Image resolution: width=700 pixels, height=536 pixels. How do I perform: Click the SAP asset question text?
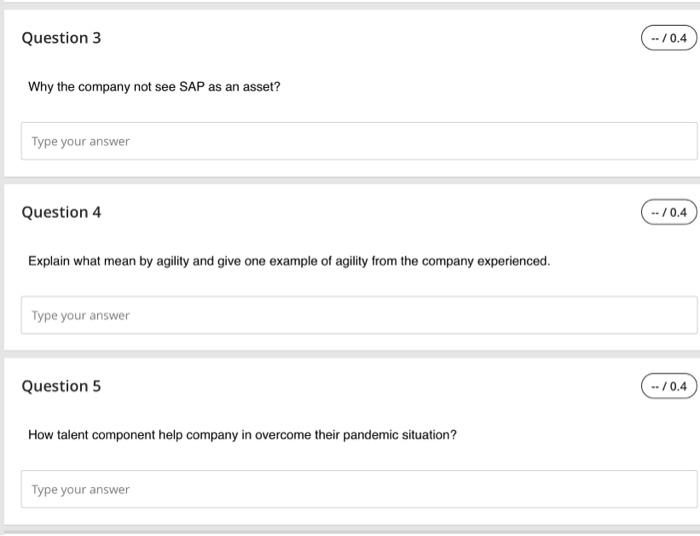154,87
